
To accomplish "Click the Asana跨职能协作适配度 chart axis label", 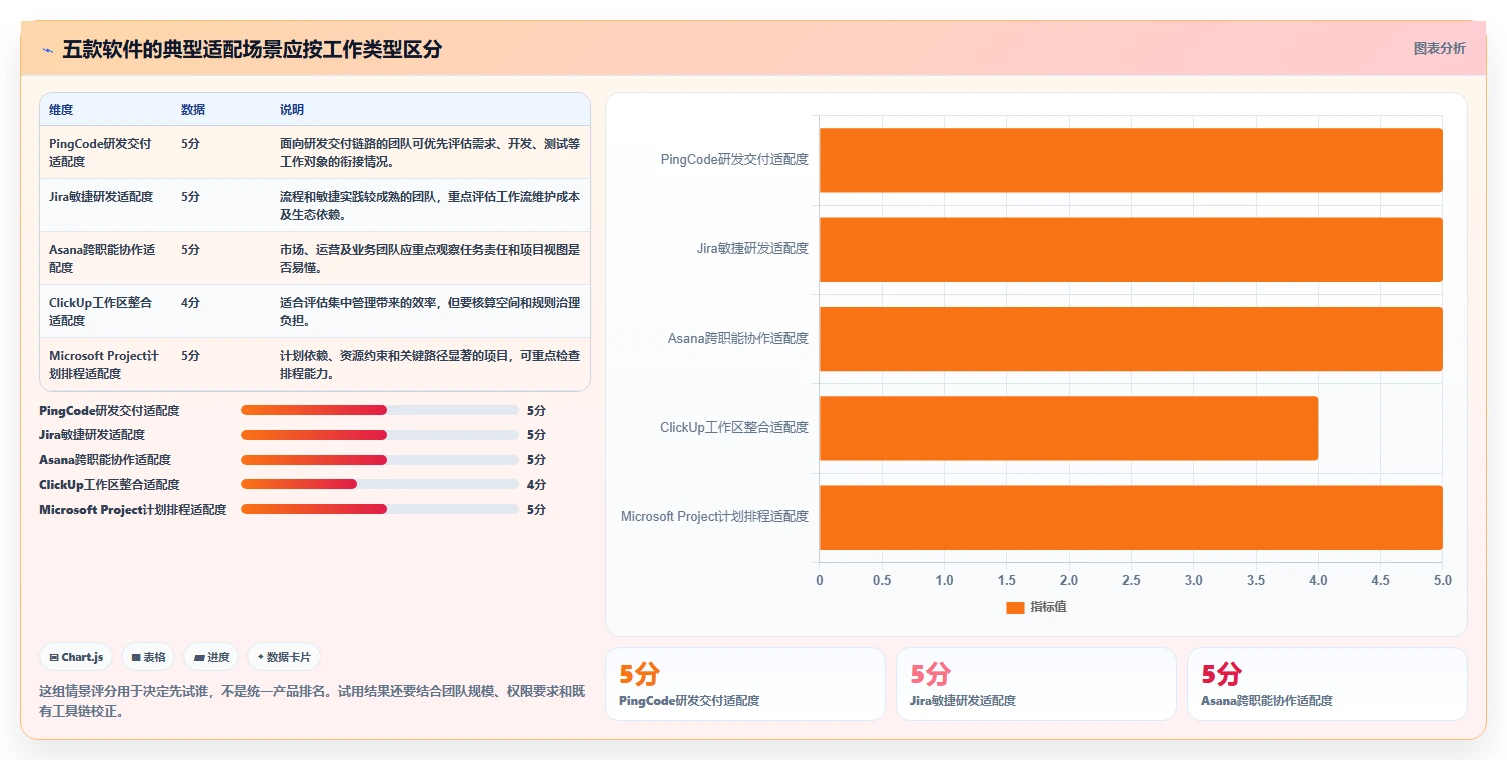I will pyautogui.click(x=738, y=338).
